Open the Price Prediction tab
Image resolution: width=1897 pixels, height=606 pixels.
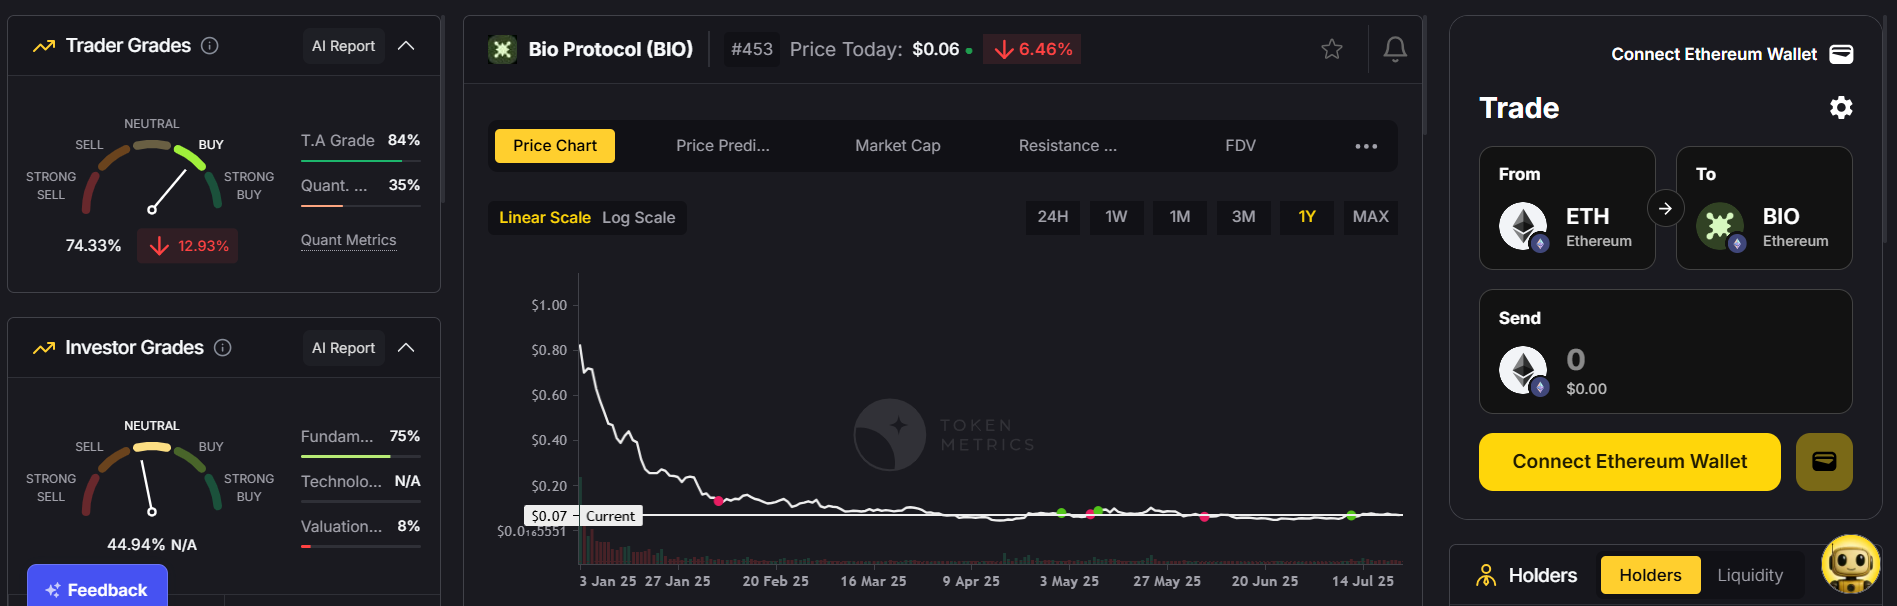tap(723, 146)
